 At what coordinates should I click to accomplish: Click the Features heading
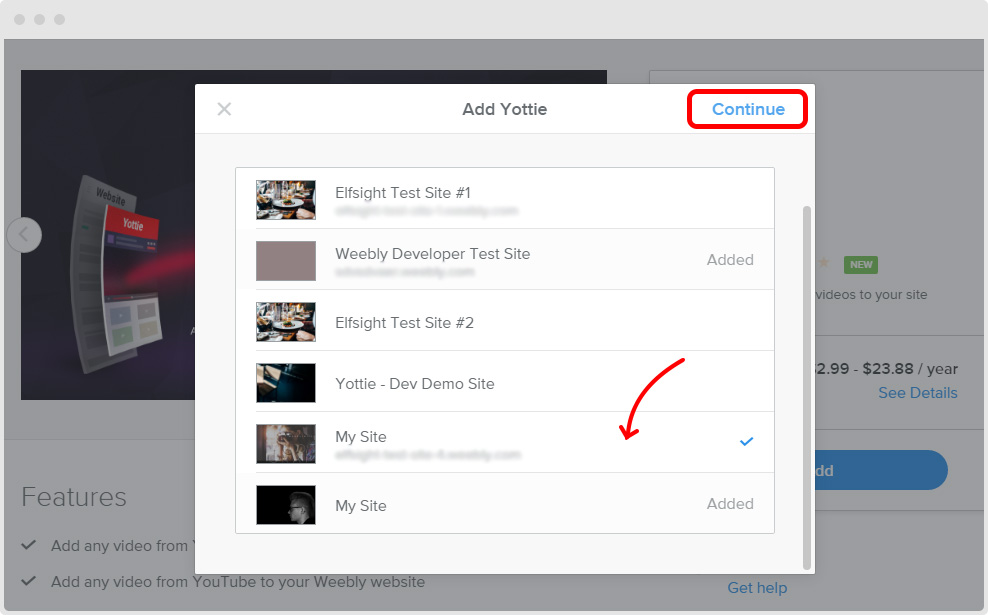(x=74, y=497)
